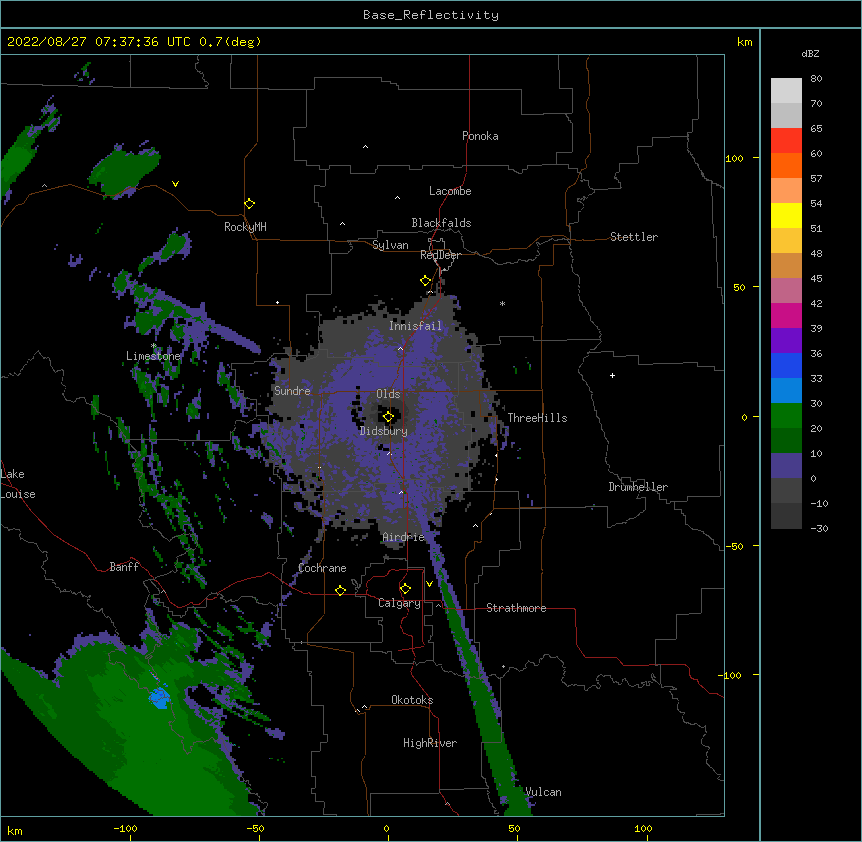
Task: Click the yellow diamond marker above Calgary
Action: tap(405, 589)
